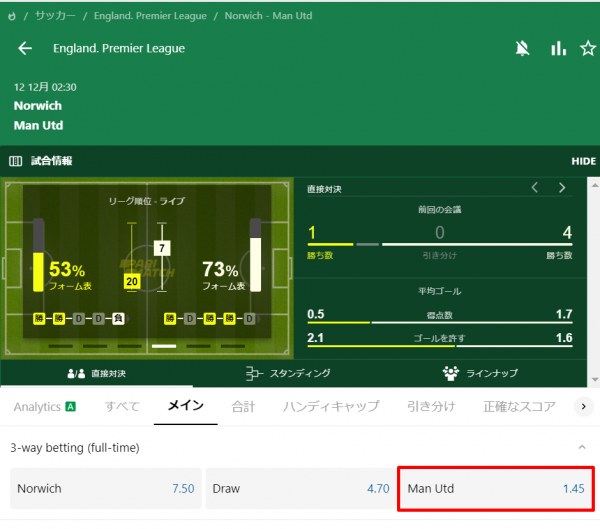Screen dimensions: 600x529
Task: Select the 直接対決 head-to-head tab
Action: pos(96,374)
